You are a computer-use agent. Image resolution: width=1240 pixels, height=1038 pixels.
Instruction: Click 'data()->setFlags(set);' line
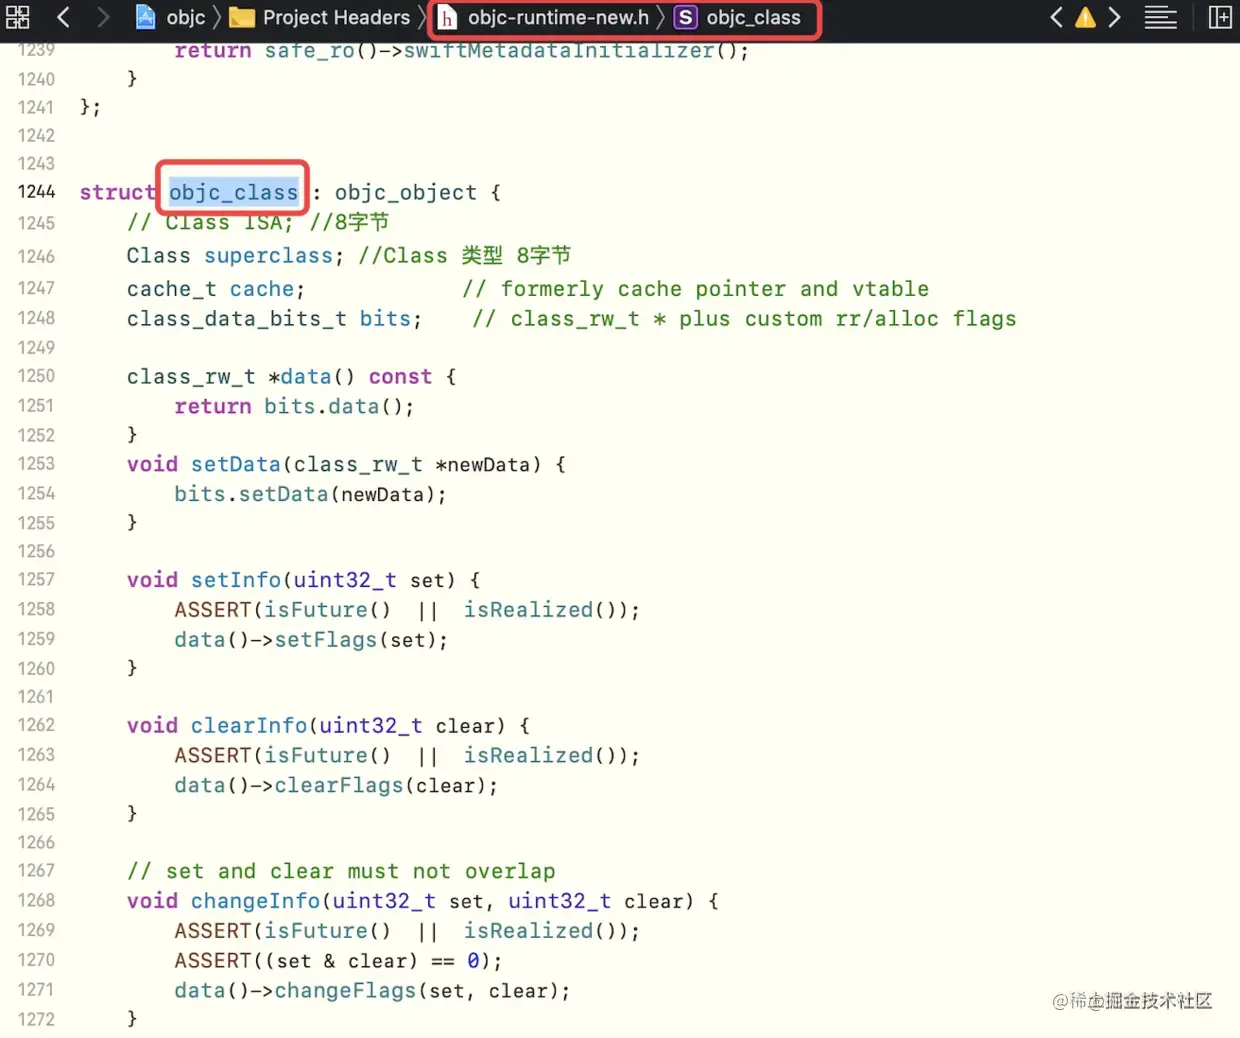(x=311, y=640)
